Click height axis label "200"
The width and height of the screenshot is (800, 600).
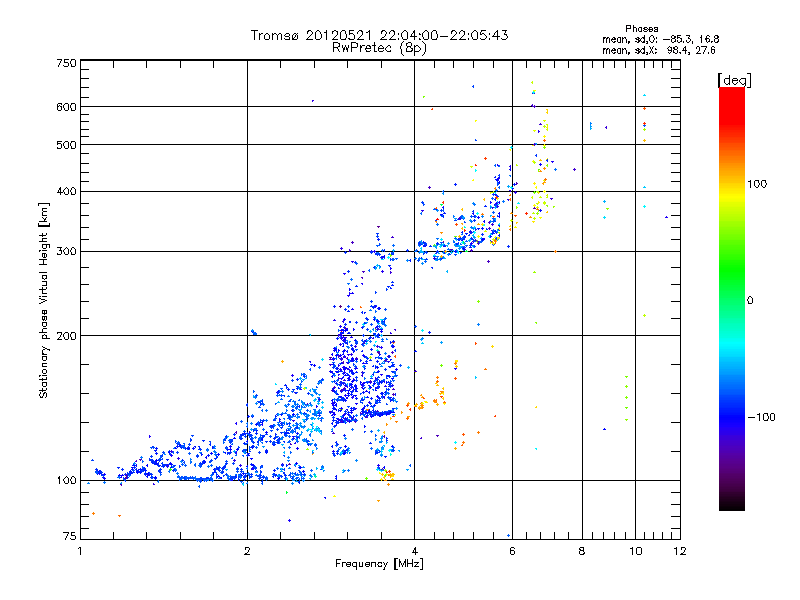coord(66,336)
